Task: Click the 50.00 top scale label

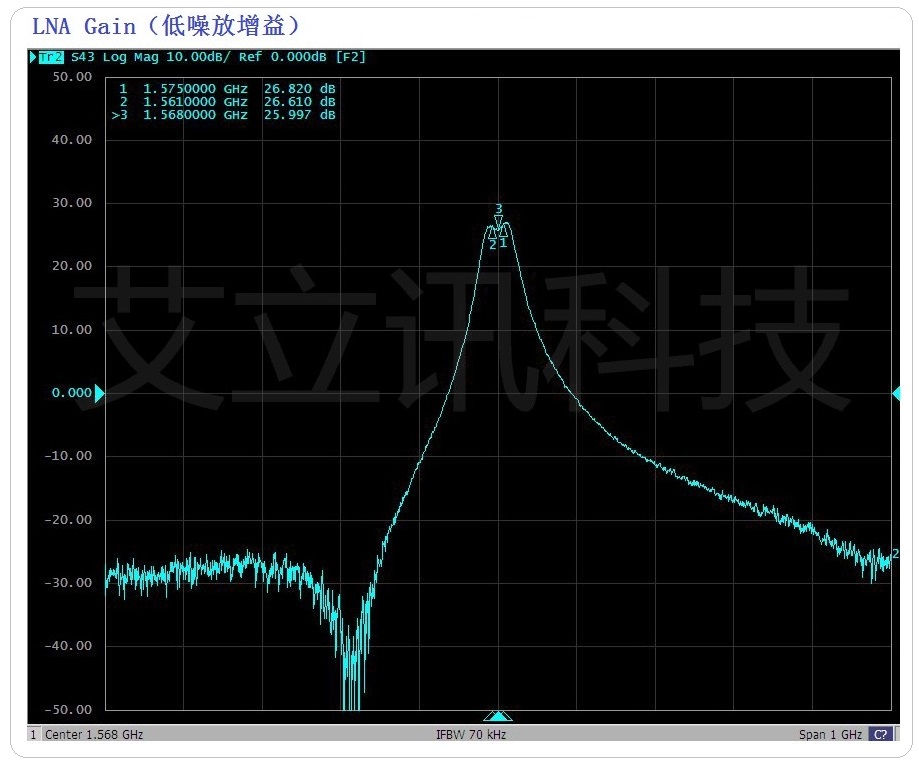Action: [72, 77]
